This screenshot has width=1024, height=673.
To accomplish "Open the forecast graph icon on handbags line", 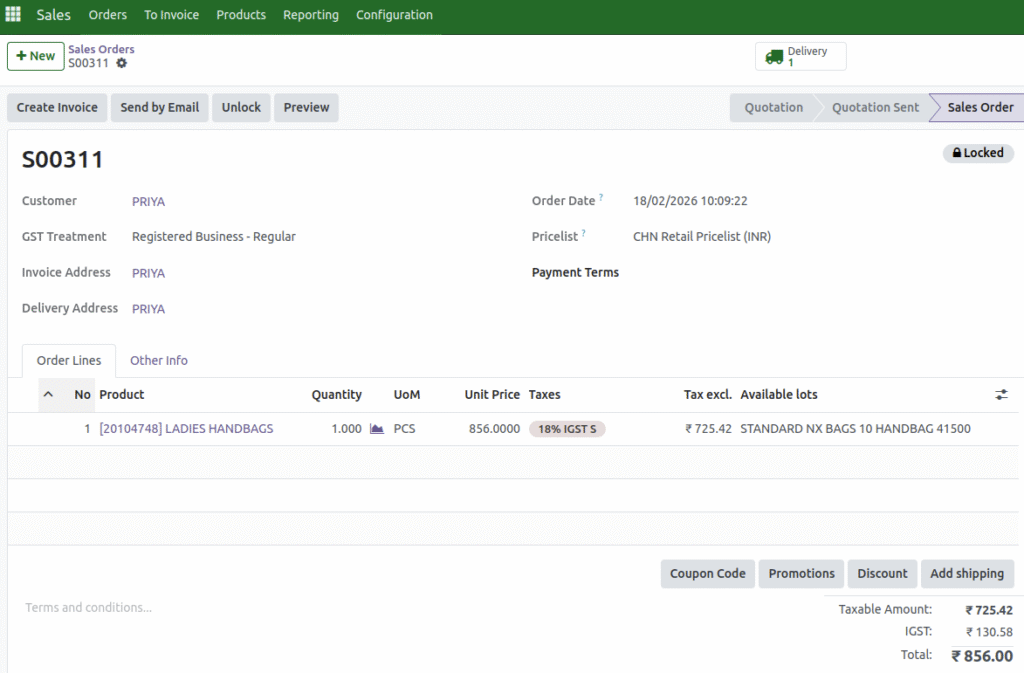I will pyautogui.click(x=374, y=428).
